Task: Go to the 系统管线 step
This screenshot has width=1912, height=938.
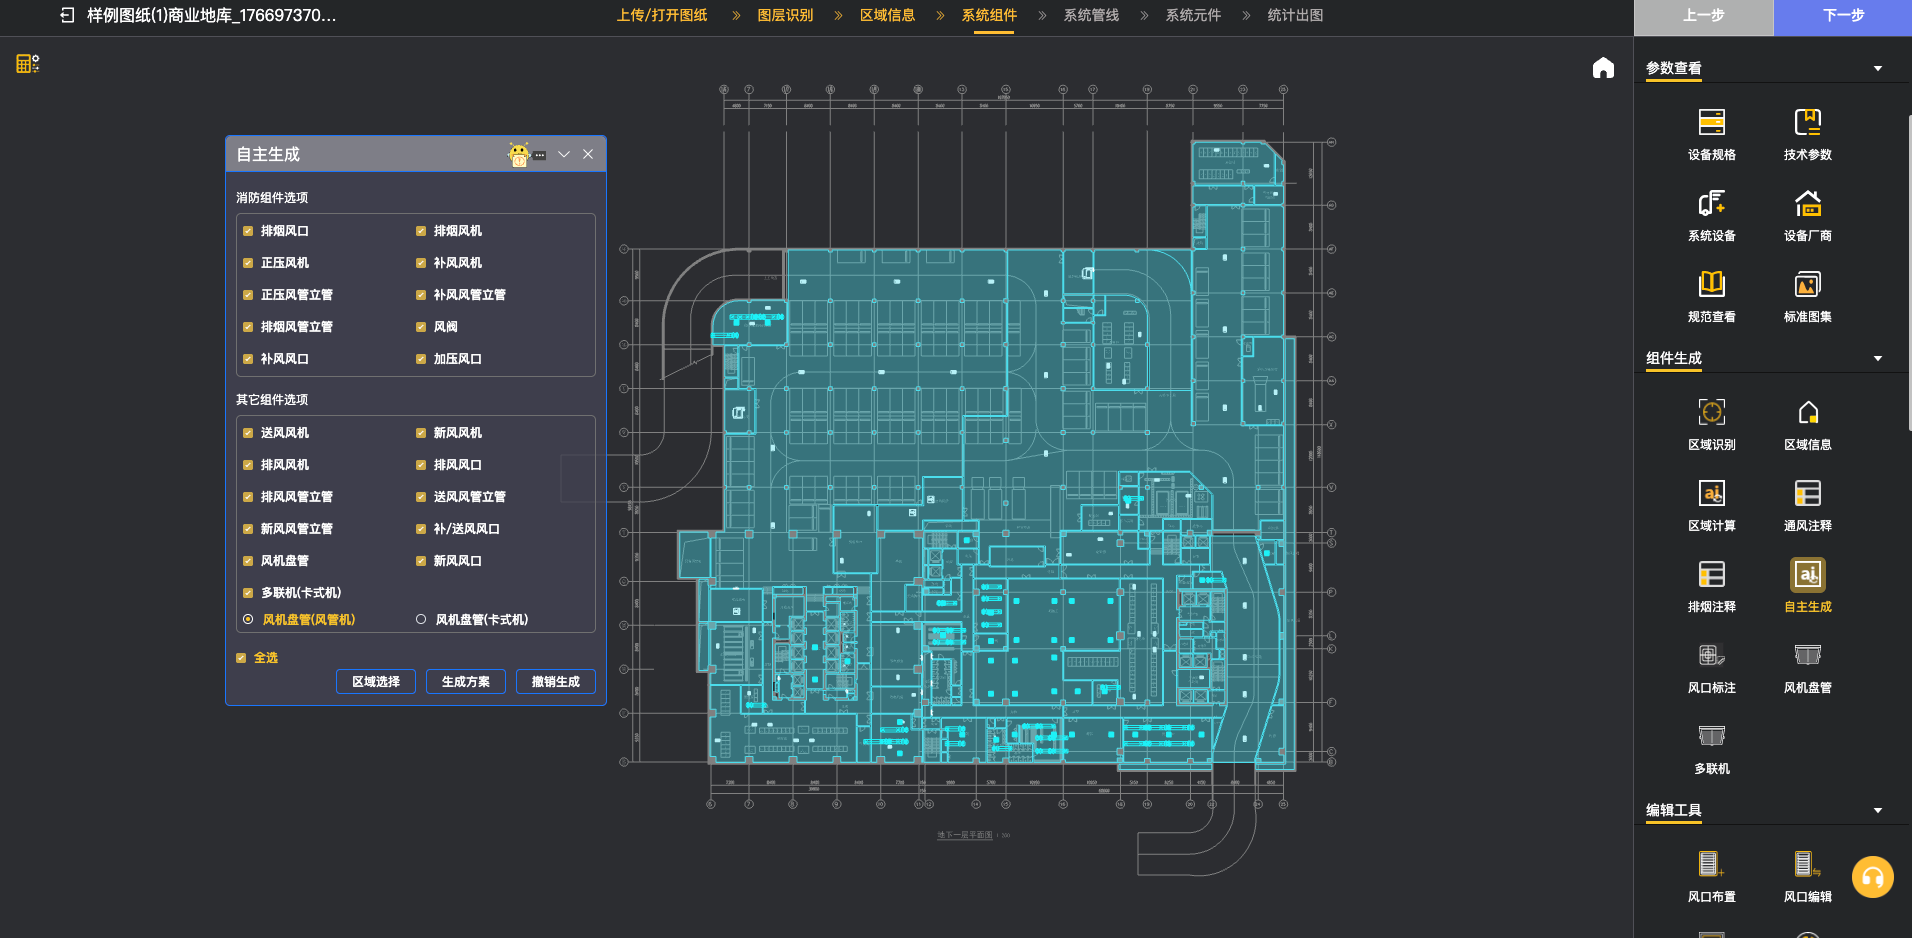Action: (1091, 15)
